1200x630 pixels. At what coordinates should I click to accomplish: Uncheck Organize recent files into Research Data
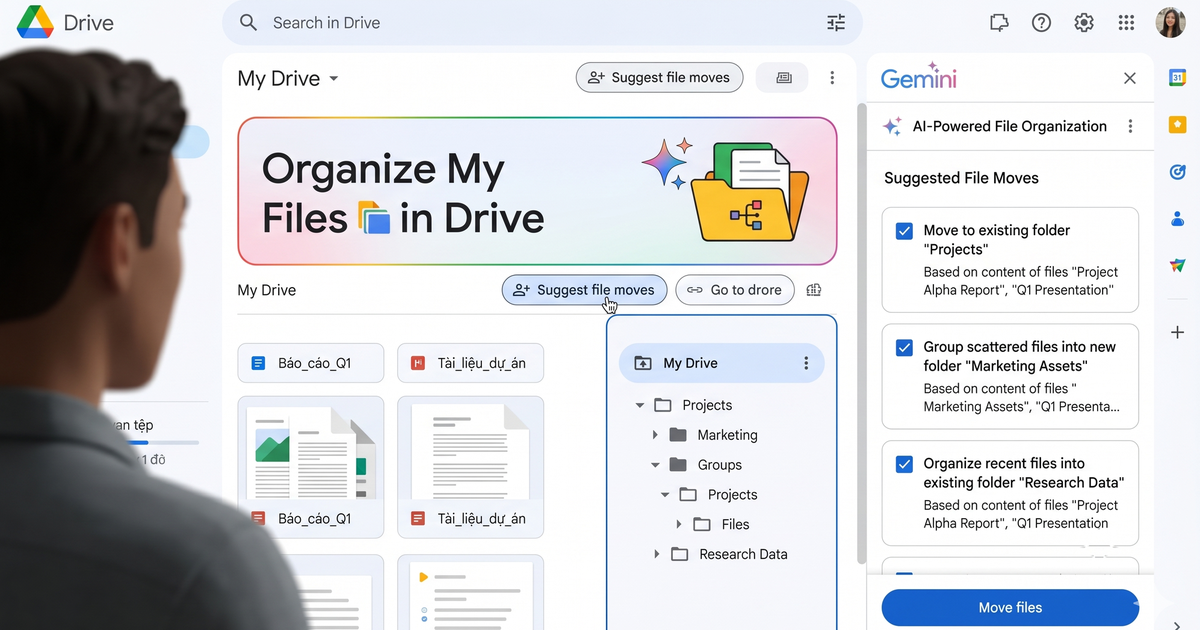click(904, 464)
